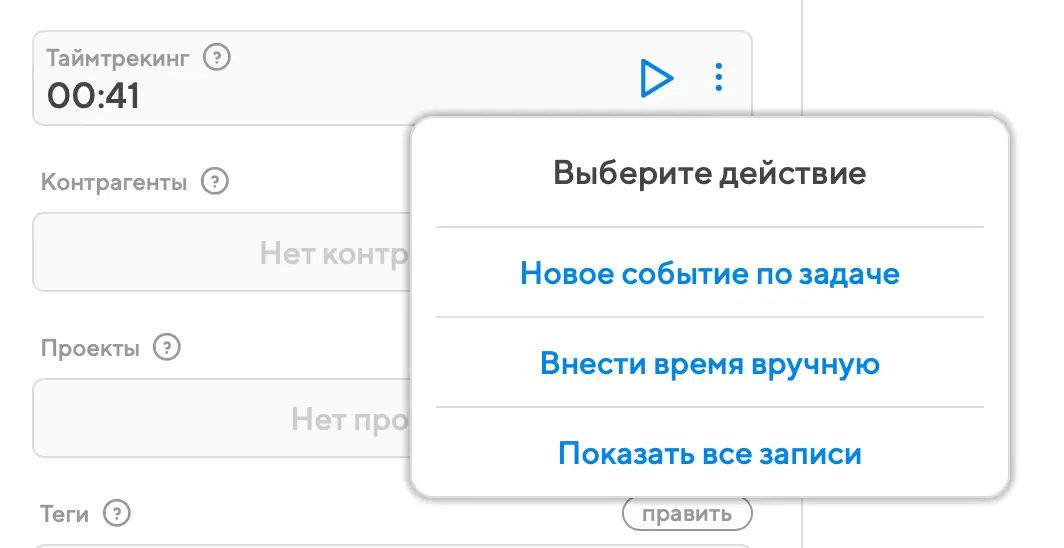Start the time tracking timer

tap(656, 78)
